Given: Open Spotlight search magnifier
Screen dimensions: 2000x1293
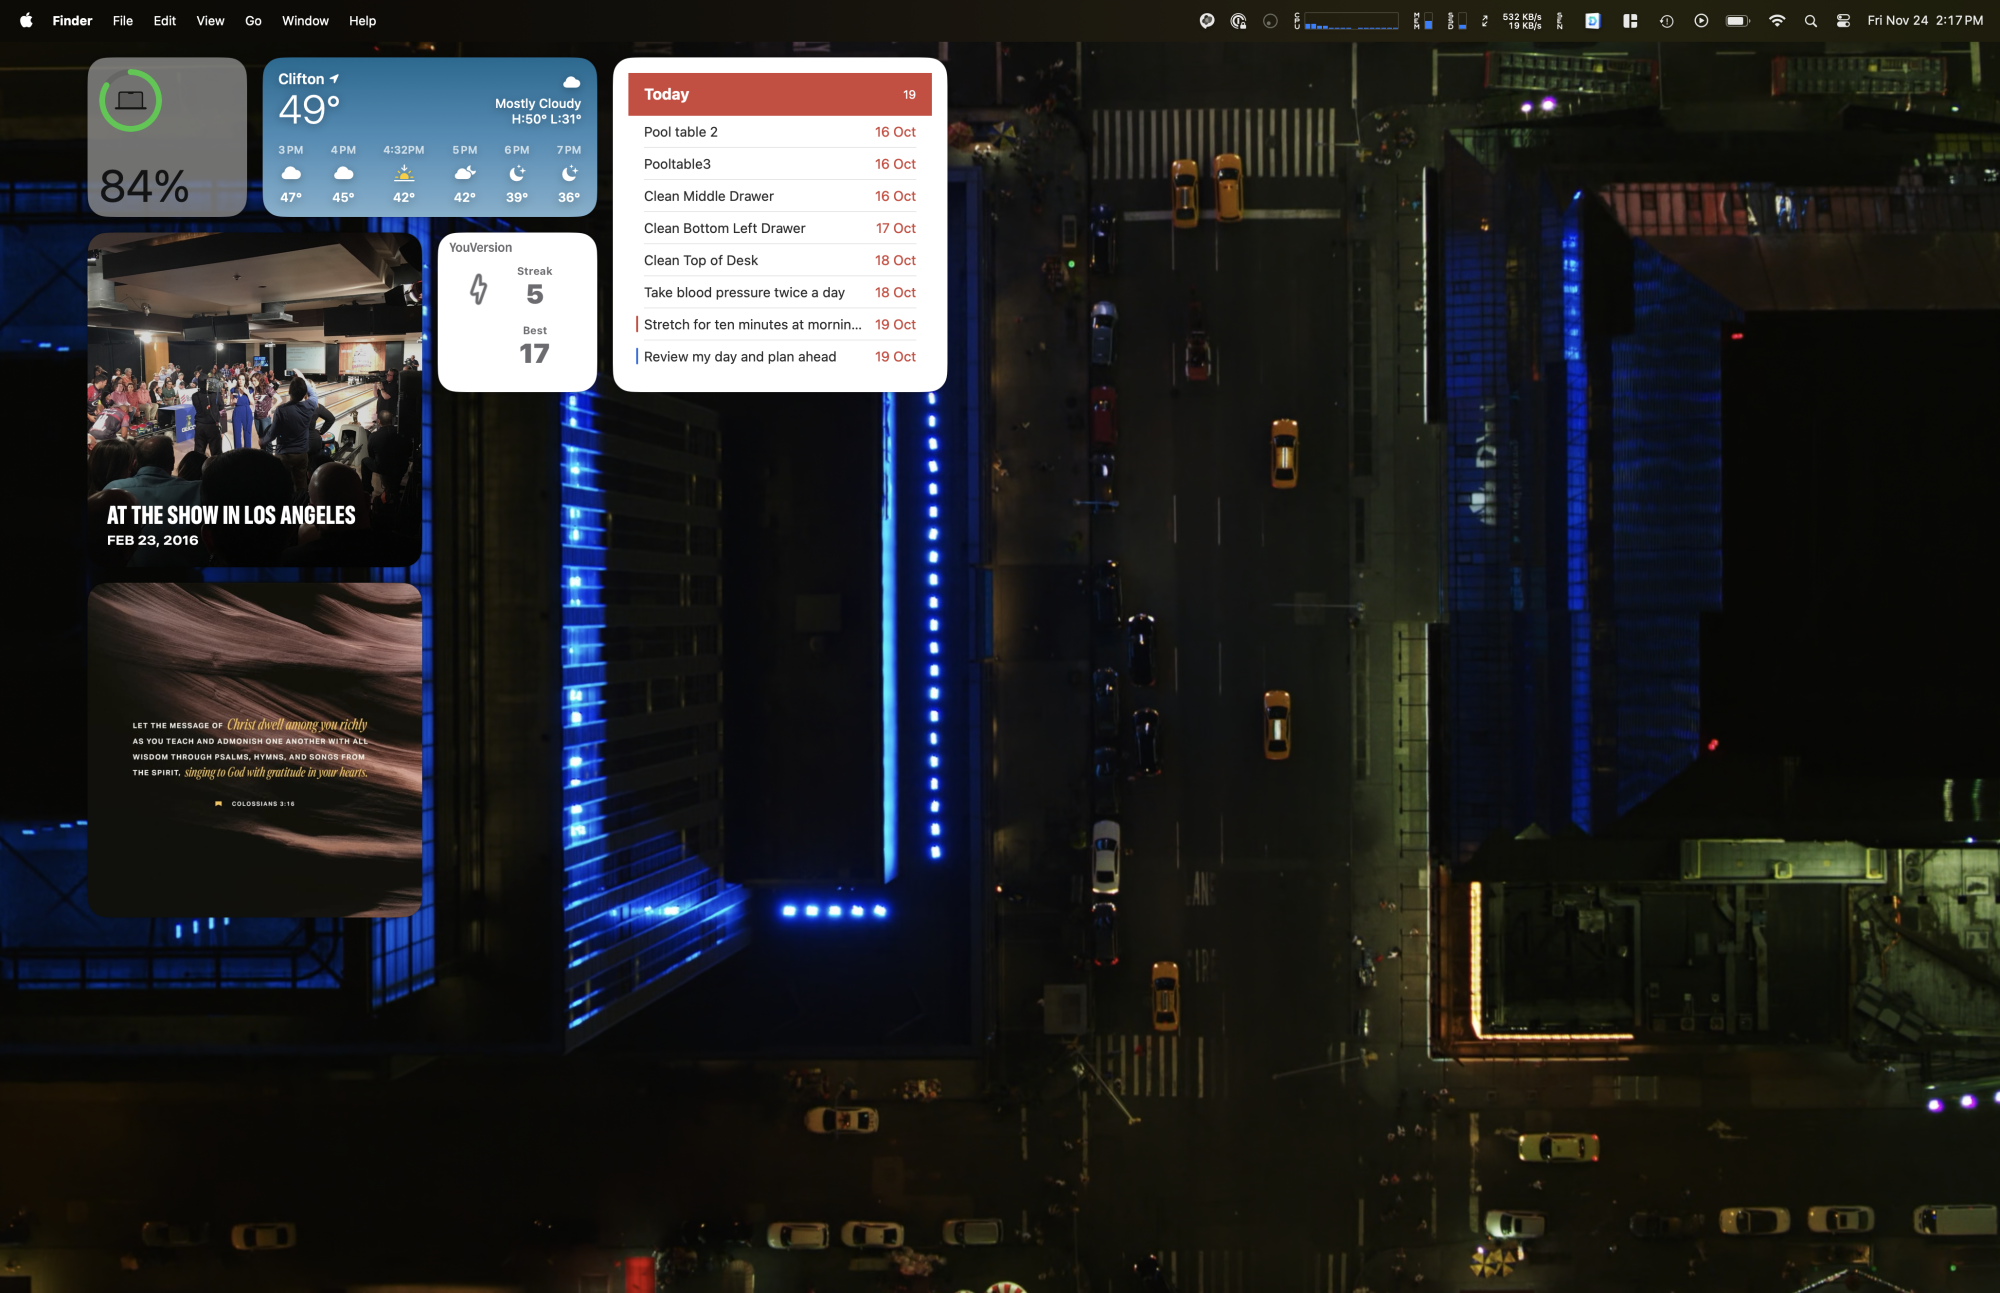Looking at the screenshot, I should tap(1810, 20).
